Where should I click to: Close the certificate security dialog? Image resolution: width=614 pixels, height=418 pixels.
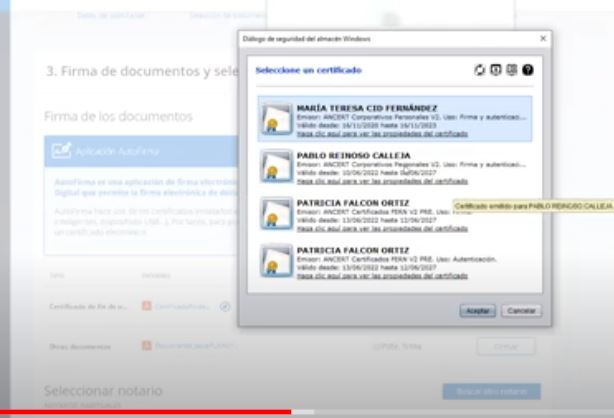[543, 38]
